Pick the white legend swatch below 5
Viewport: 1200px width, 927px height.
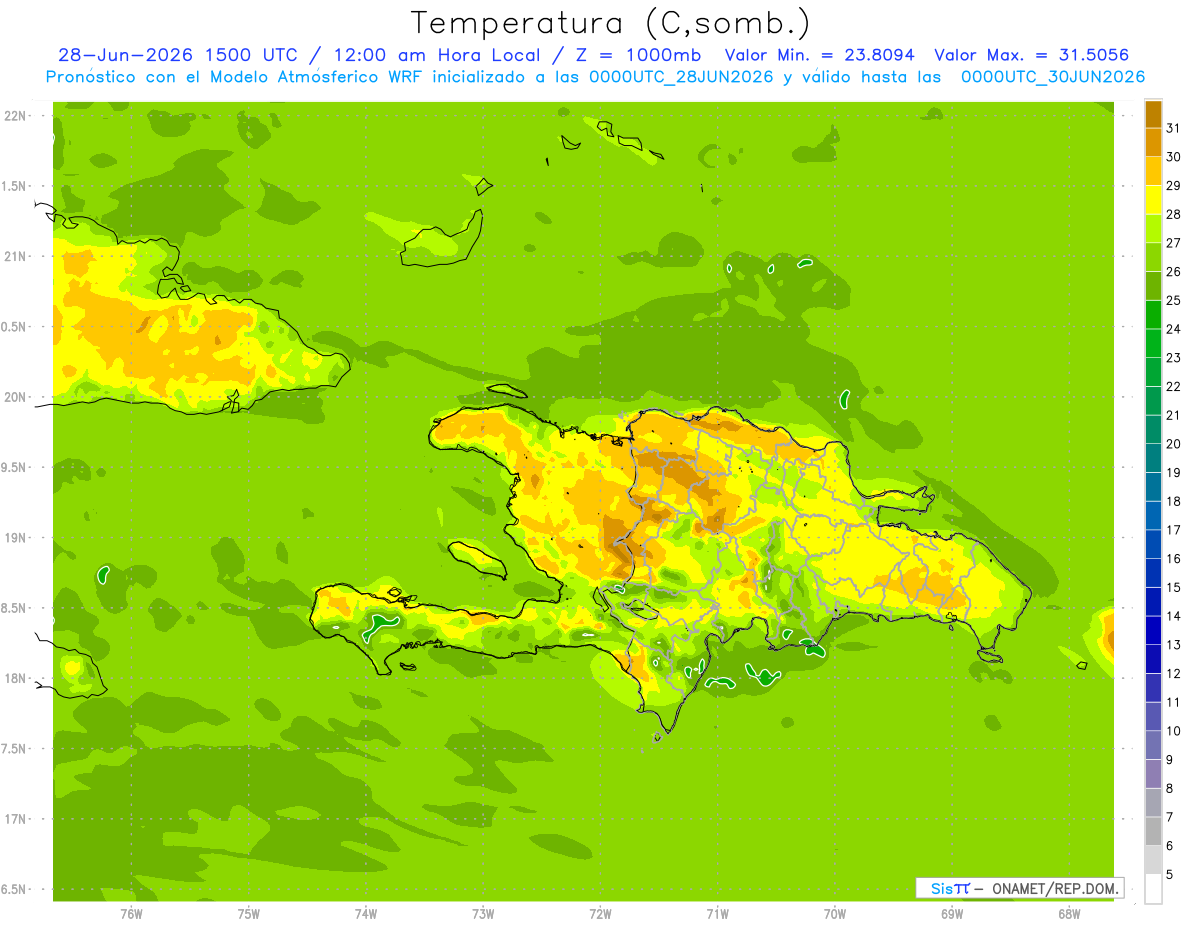[x=1153, y=889]
